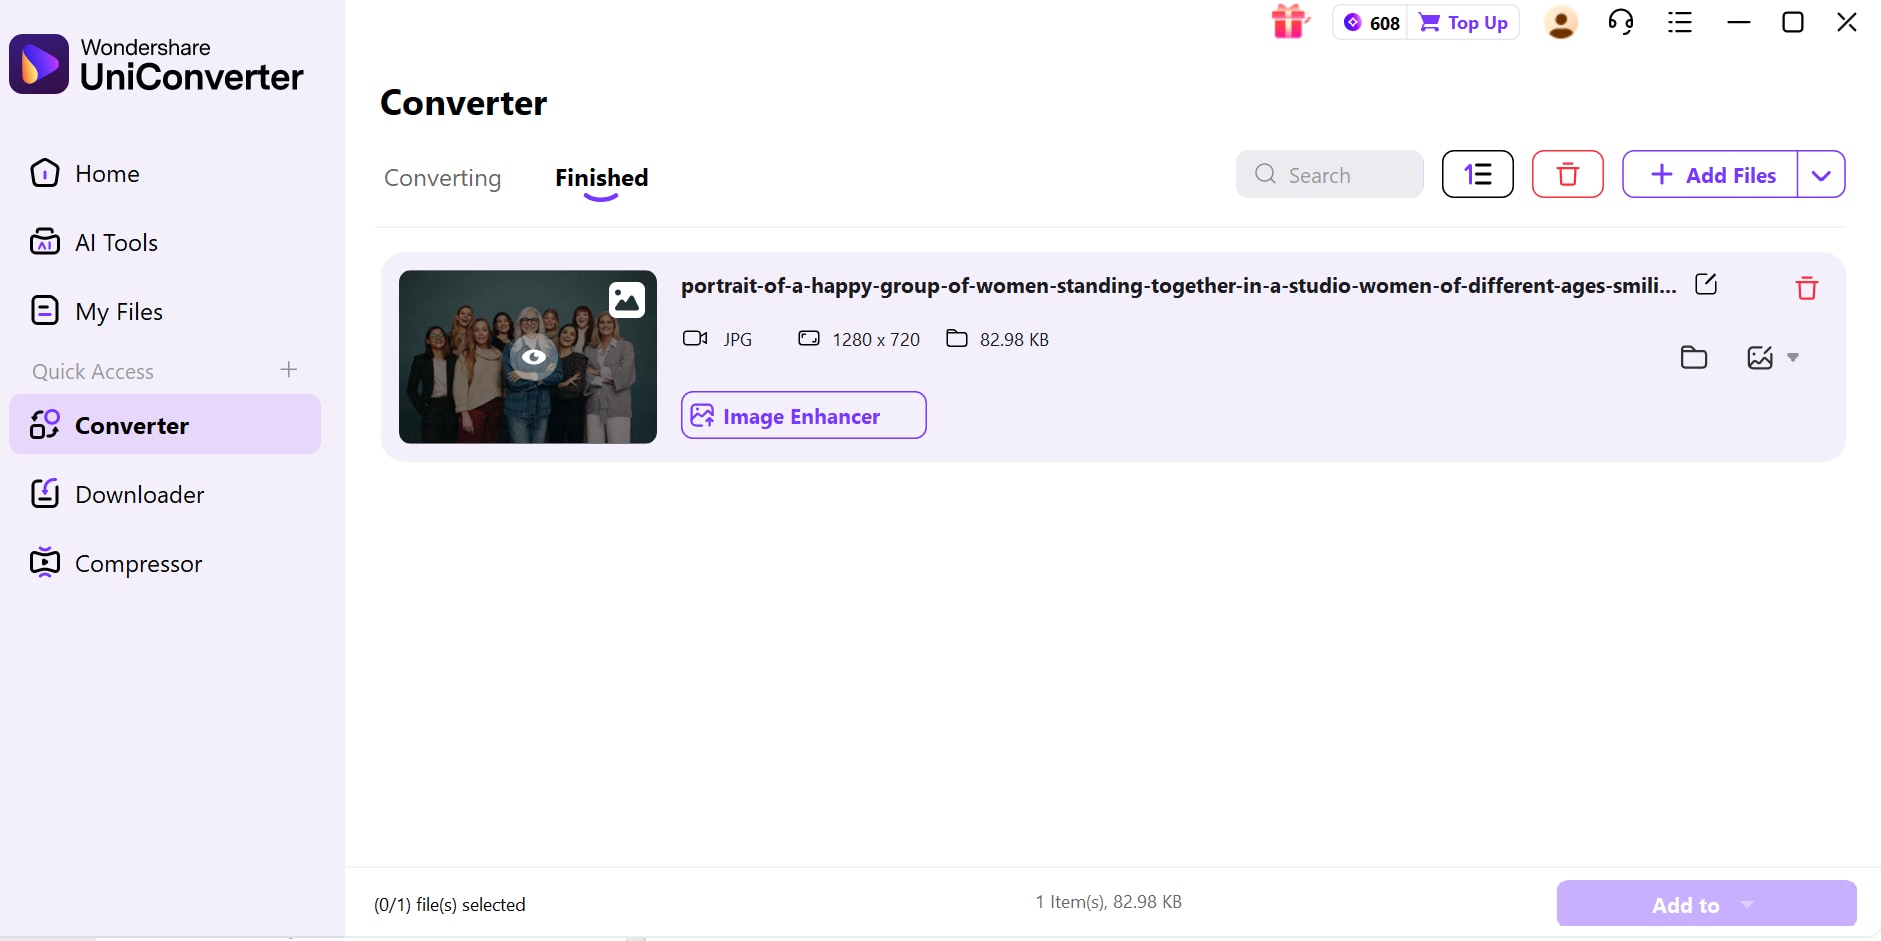
Task: Open AI Tools in sidebar
Action: point(165,243)
